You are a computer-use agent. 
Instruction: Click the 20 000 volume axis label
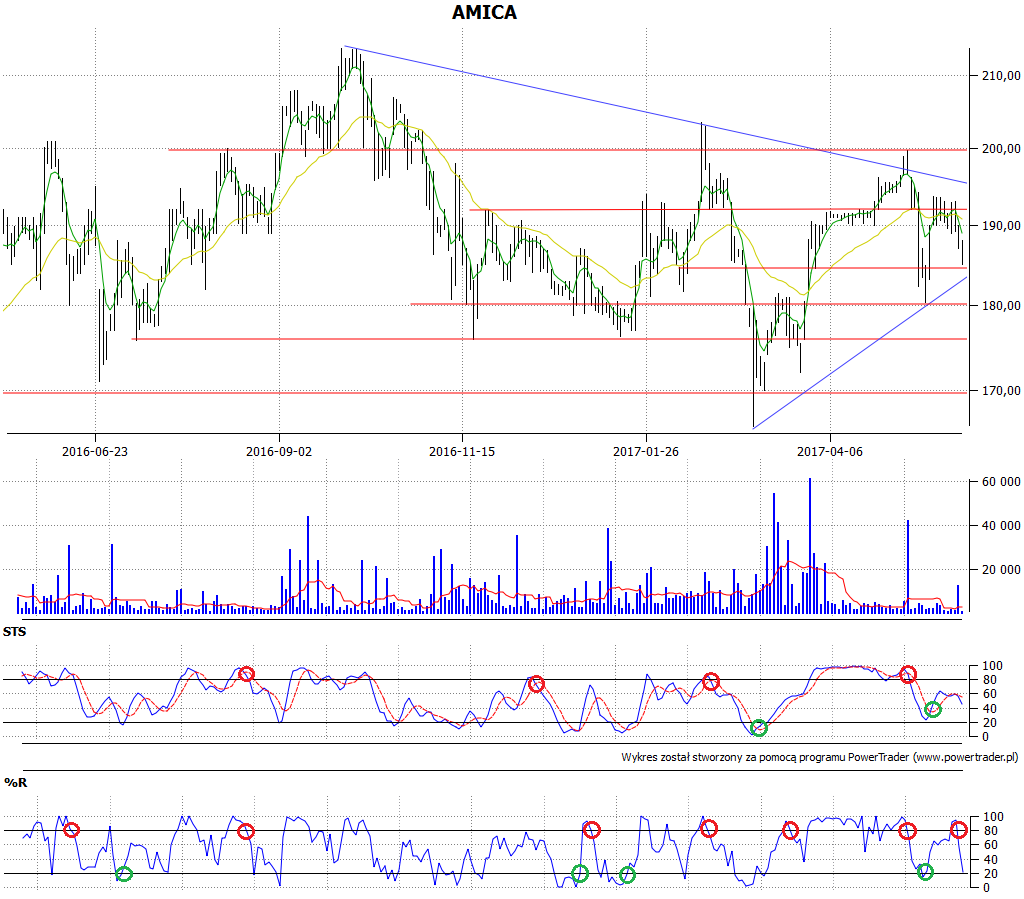(1000, 569)
